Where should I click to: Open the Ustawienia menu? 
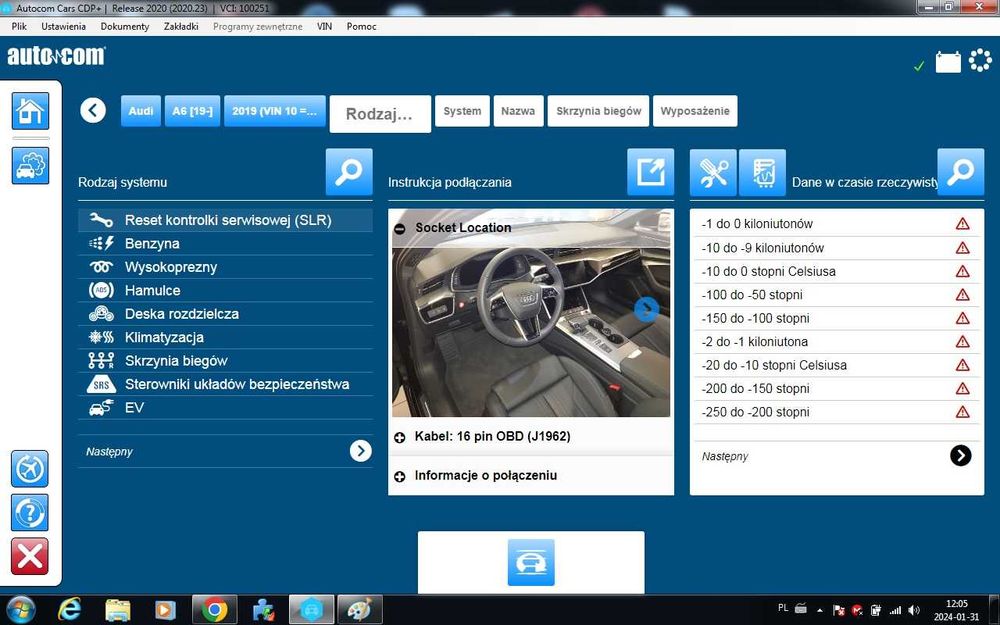click(63, 26)
